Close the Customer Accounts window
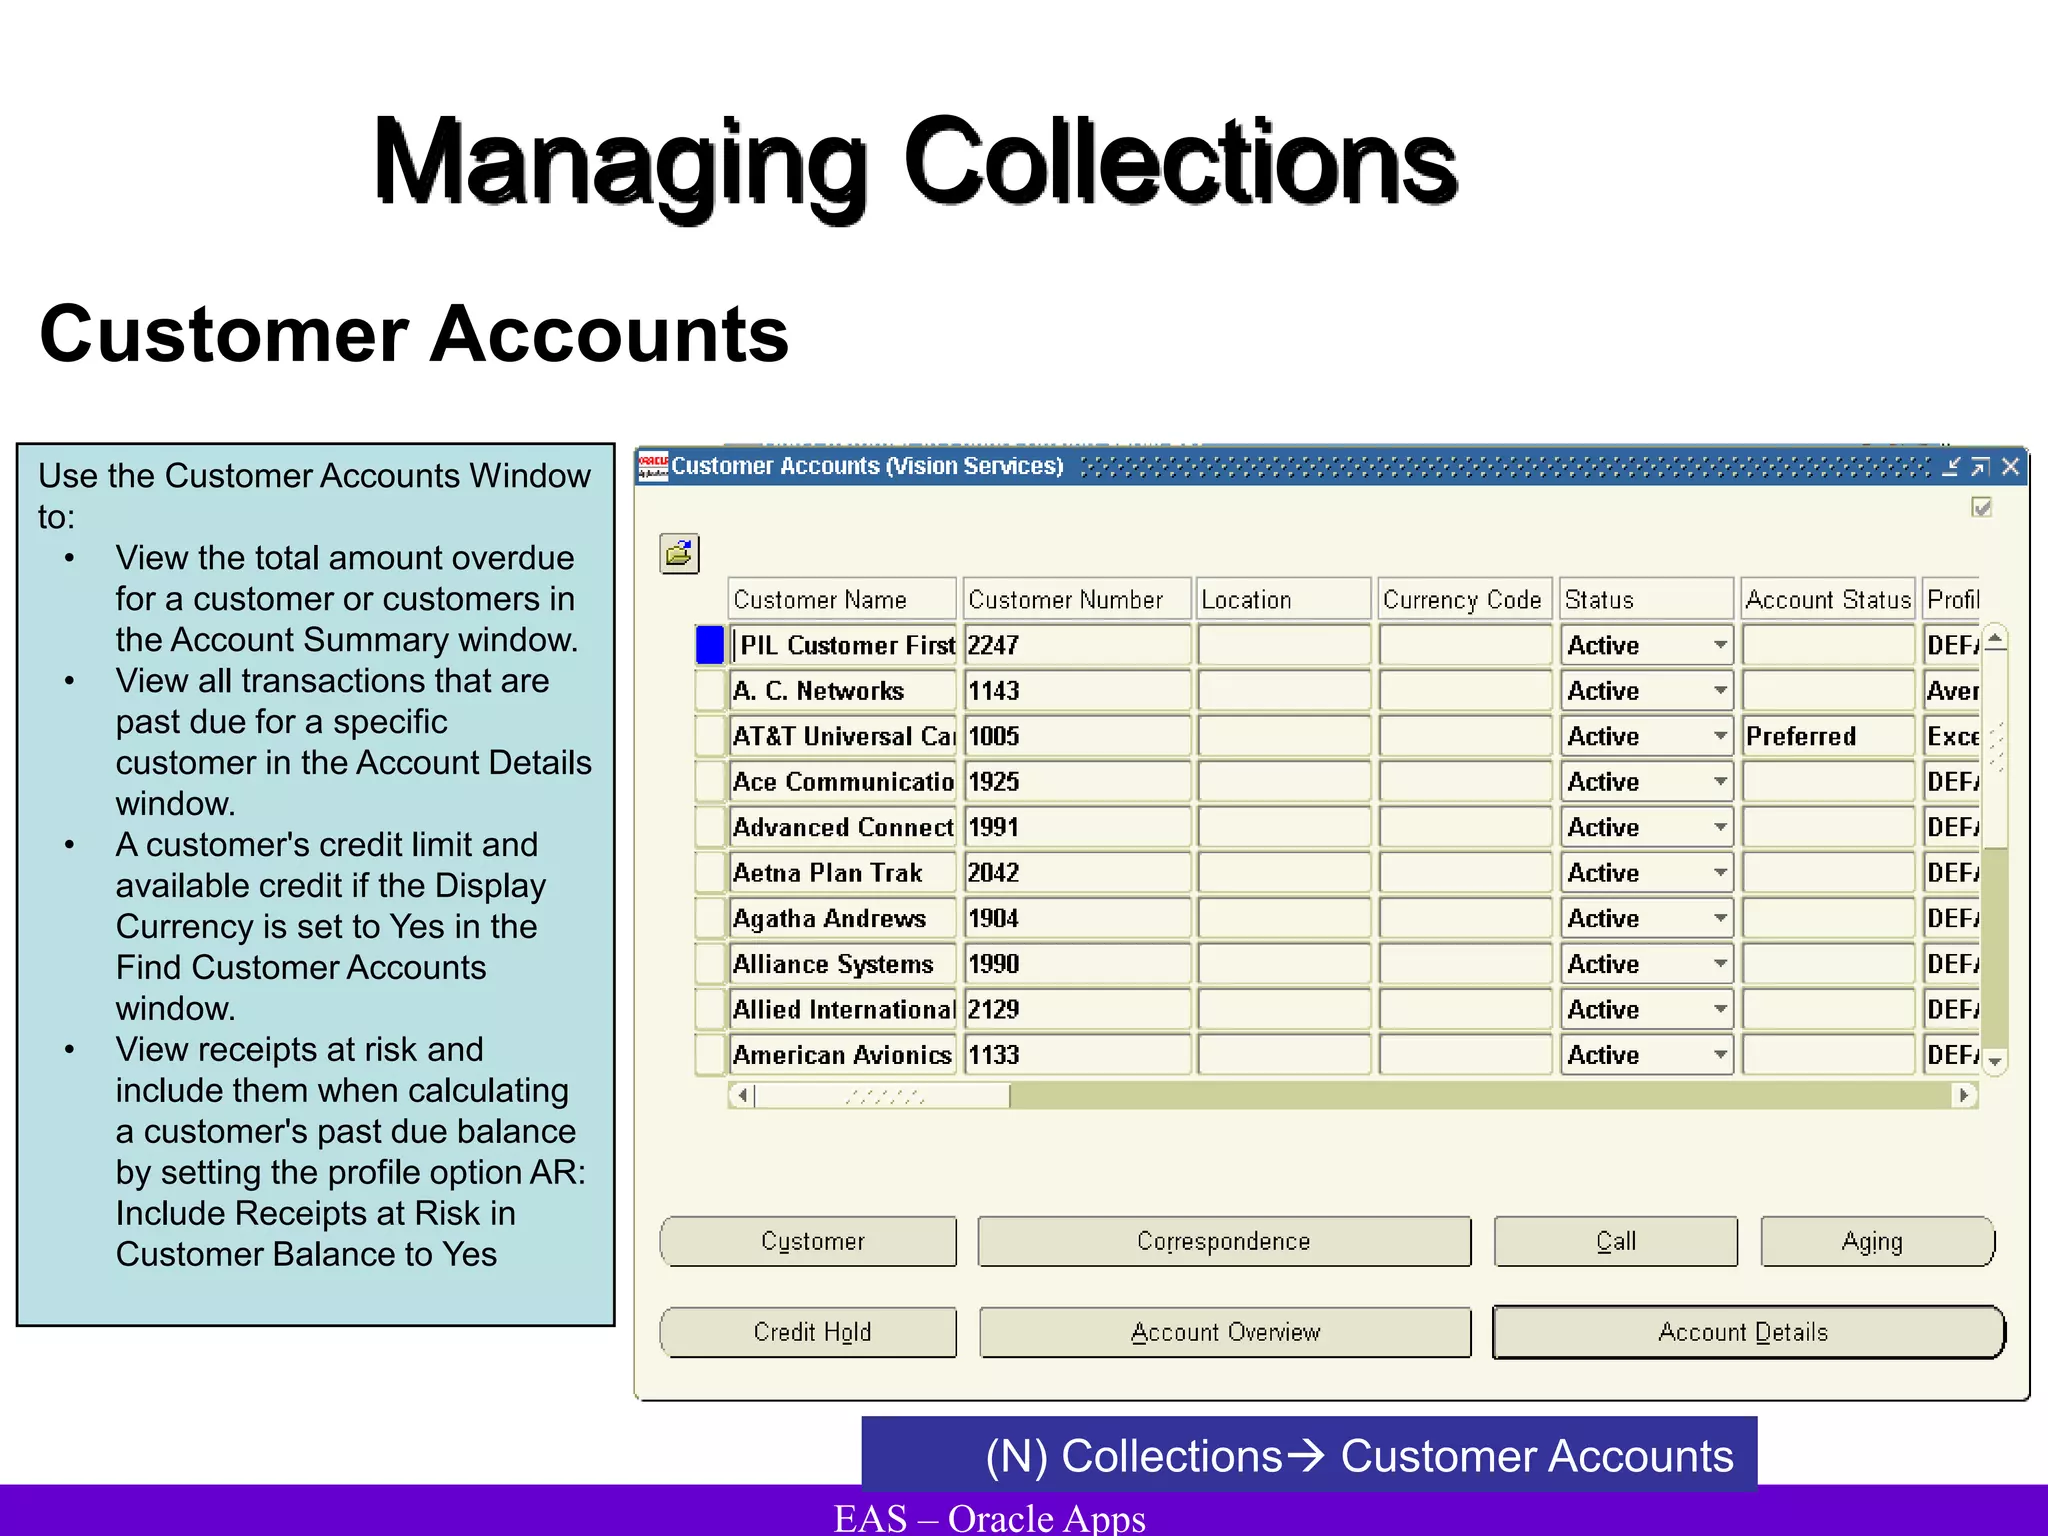This screenshot has width=2048, height=1536. pos(2010,466)
